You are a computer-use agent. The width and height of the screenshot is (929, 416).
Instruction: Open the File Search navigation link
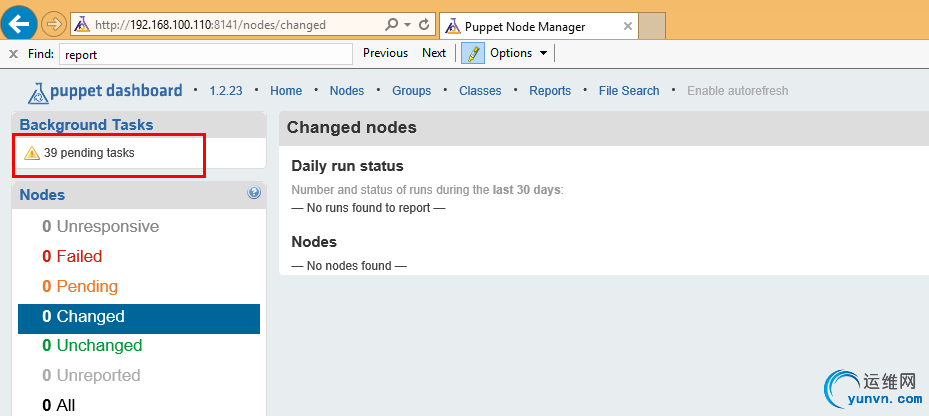pos(629,91)
